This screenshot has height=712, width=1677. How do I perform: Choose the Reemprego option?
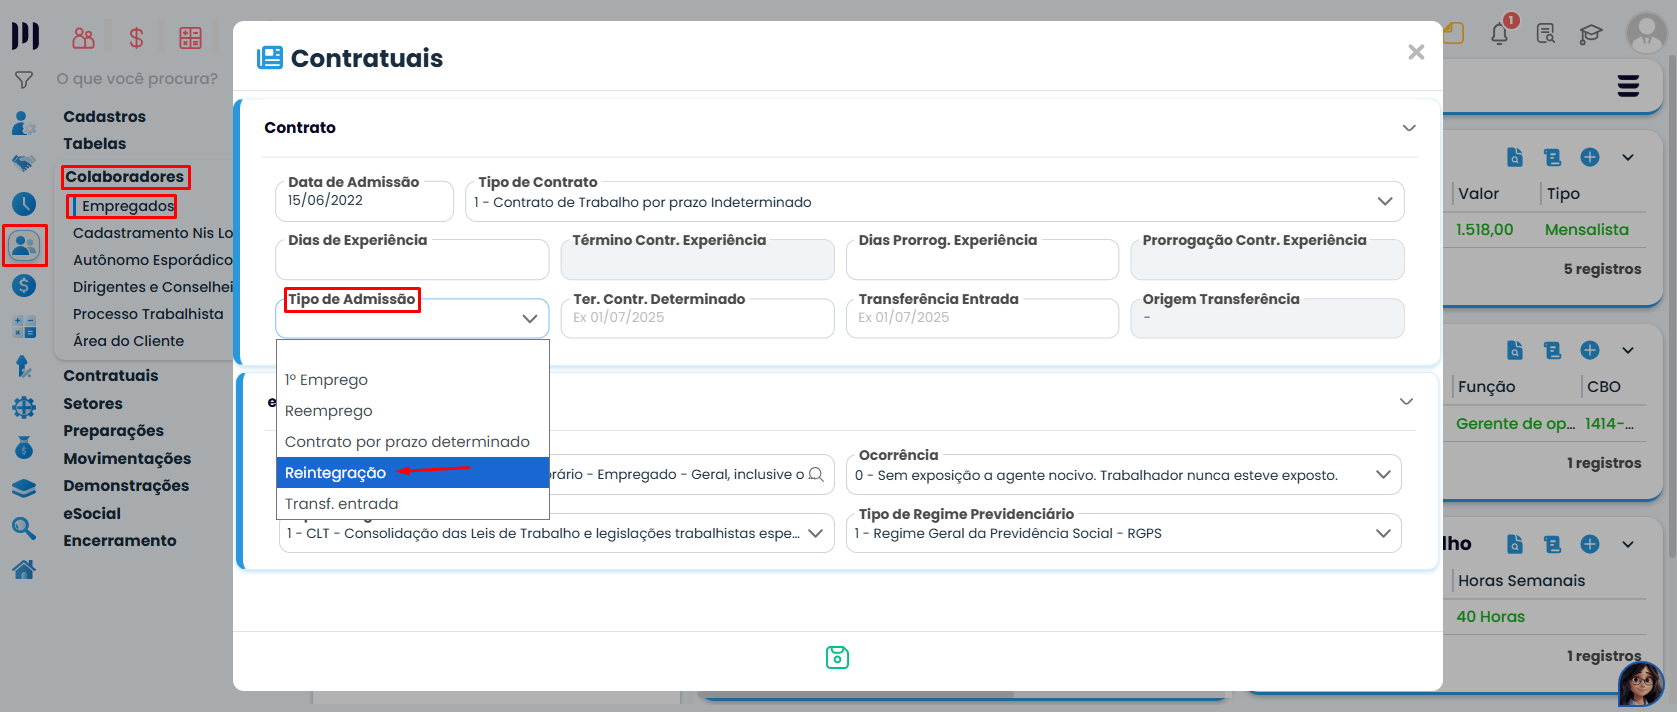(329, 411)
